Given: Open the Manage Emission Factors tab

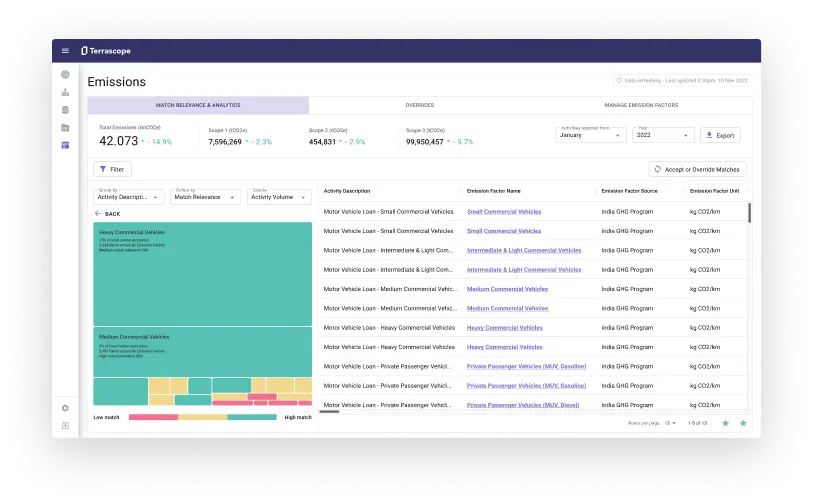Looking at the screenshot, I should [641, 105].
